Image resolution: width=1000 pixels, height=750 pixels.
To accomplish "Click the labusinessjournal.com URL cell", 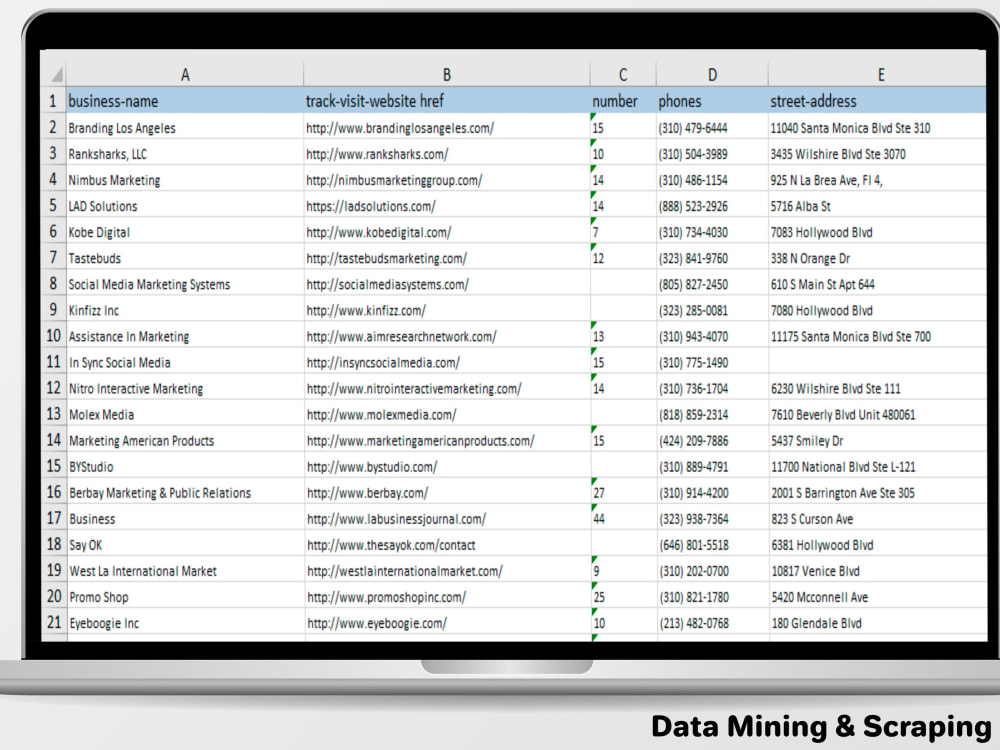I will (447, 518).
